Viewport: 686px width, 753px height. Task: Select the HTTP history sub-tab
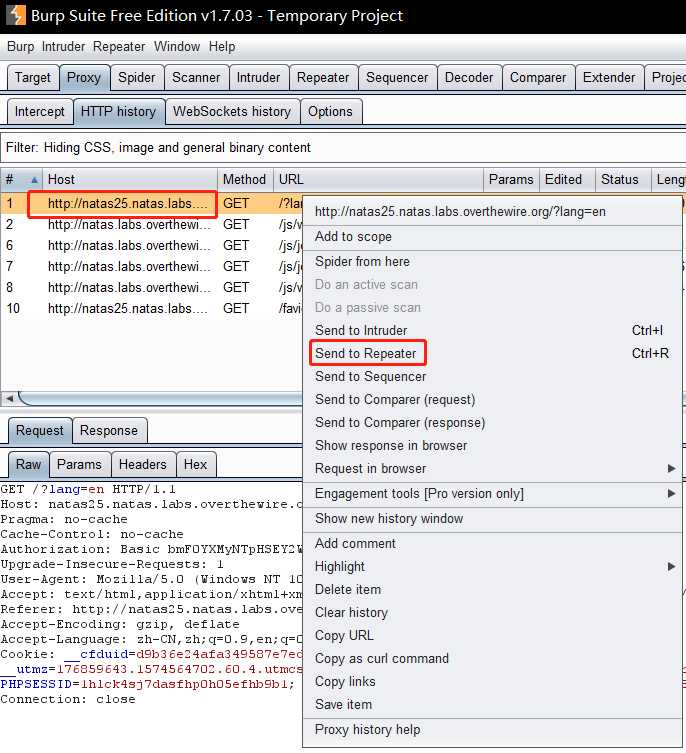coord(118,111)
